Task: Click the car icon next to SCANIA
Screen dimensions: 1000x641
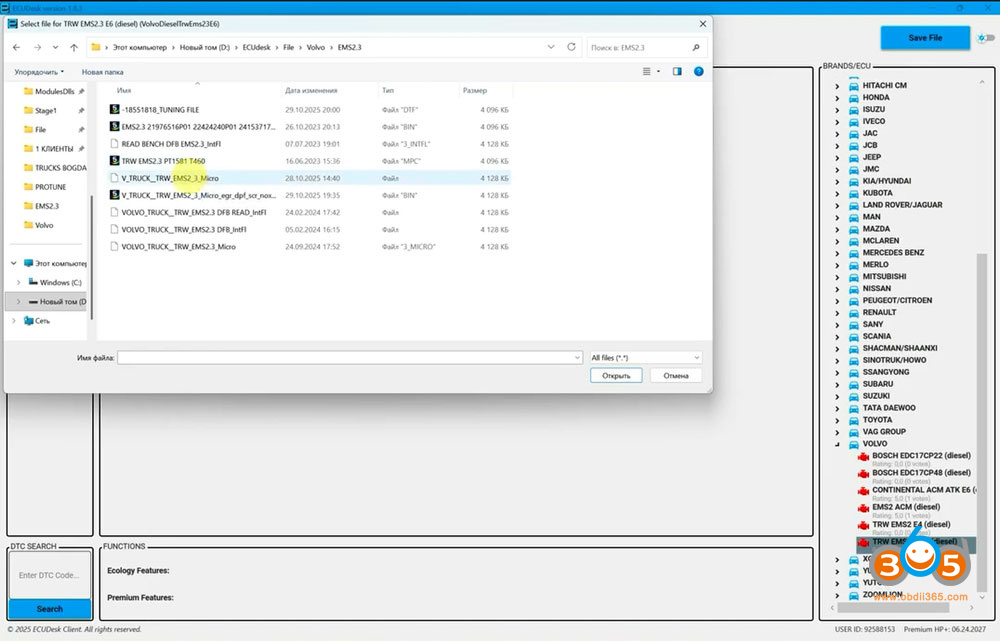Action: (x=853, y=336)
